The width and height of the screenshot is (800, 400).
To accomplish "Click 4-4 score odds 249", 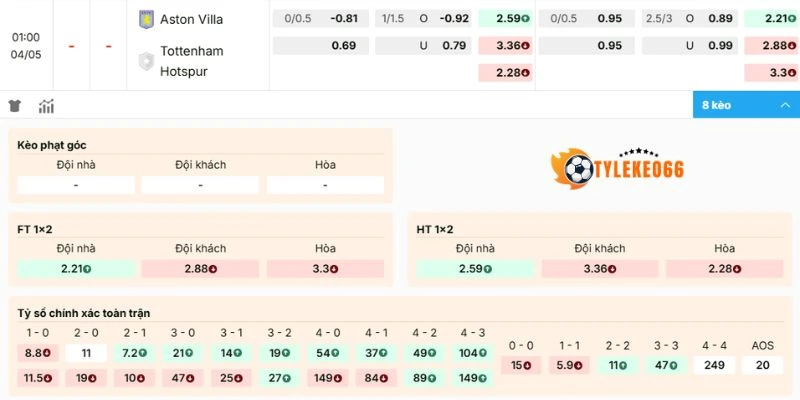I will click(x=714, y=365).
